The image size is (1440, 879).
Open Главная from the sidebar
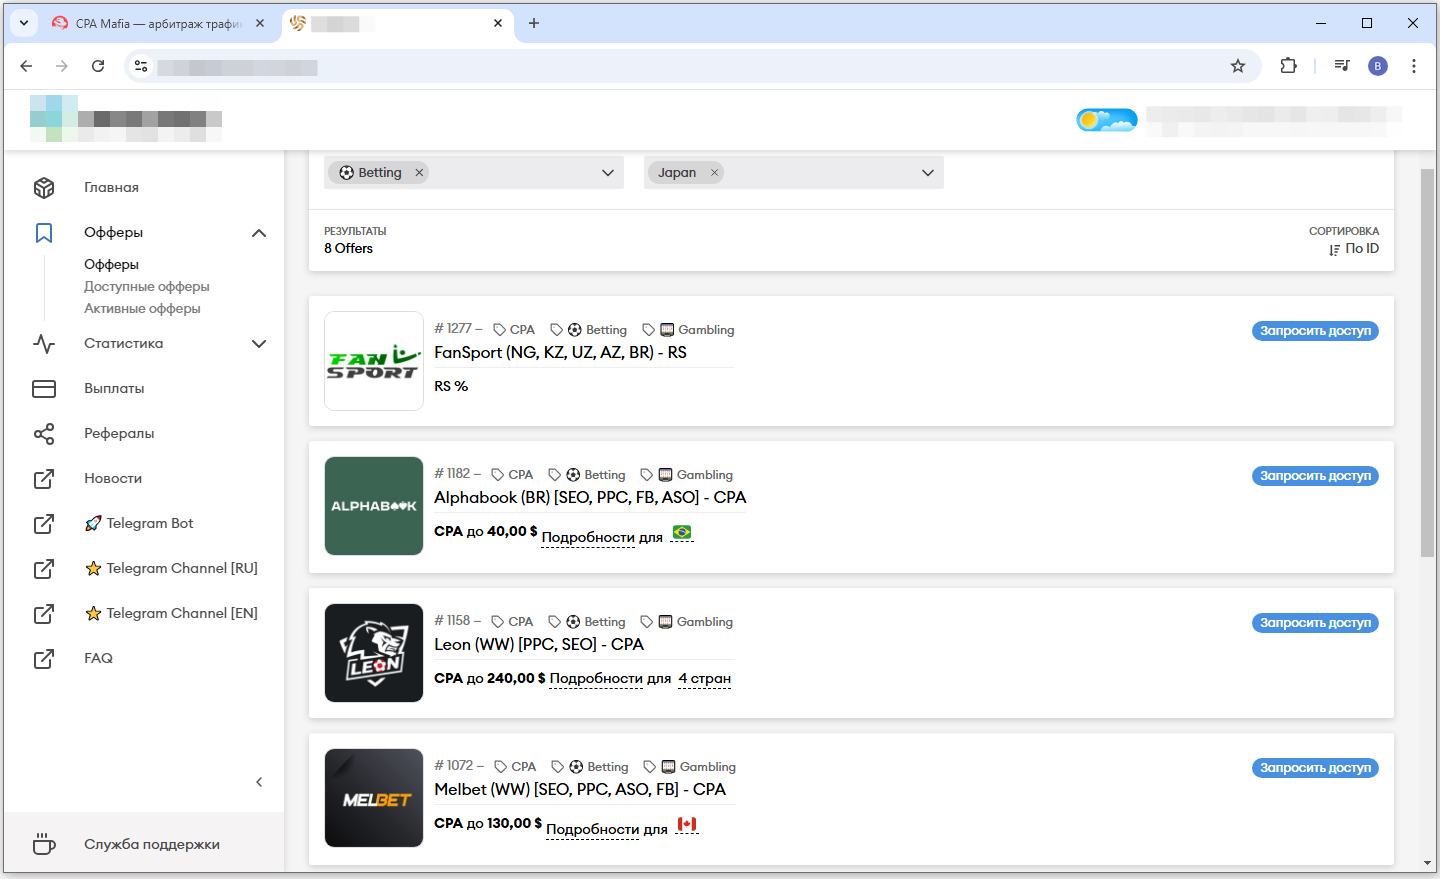pos(111,187)
